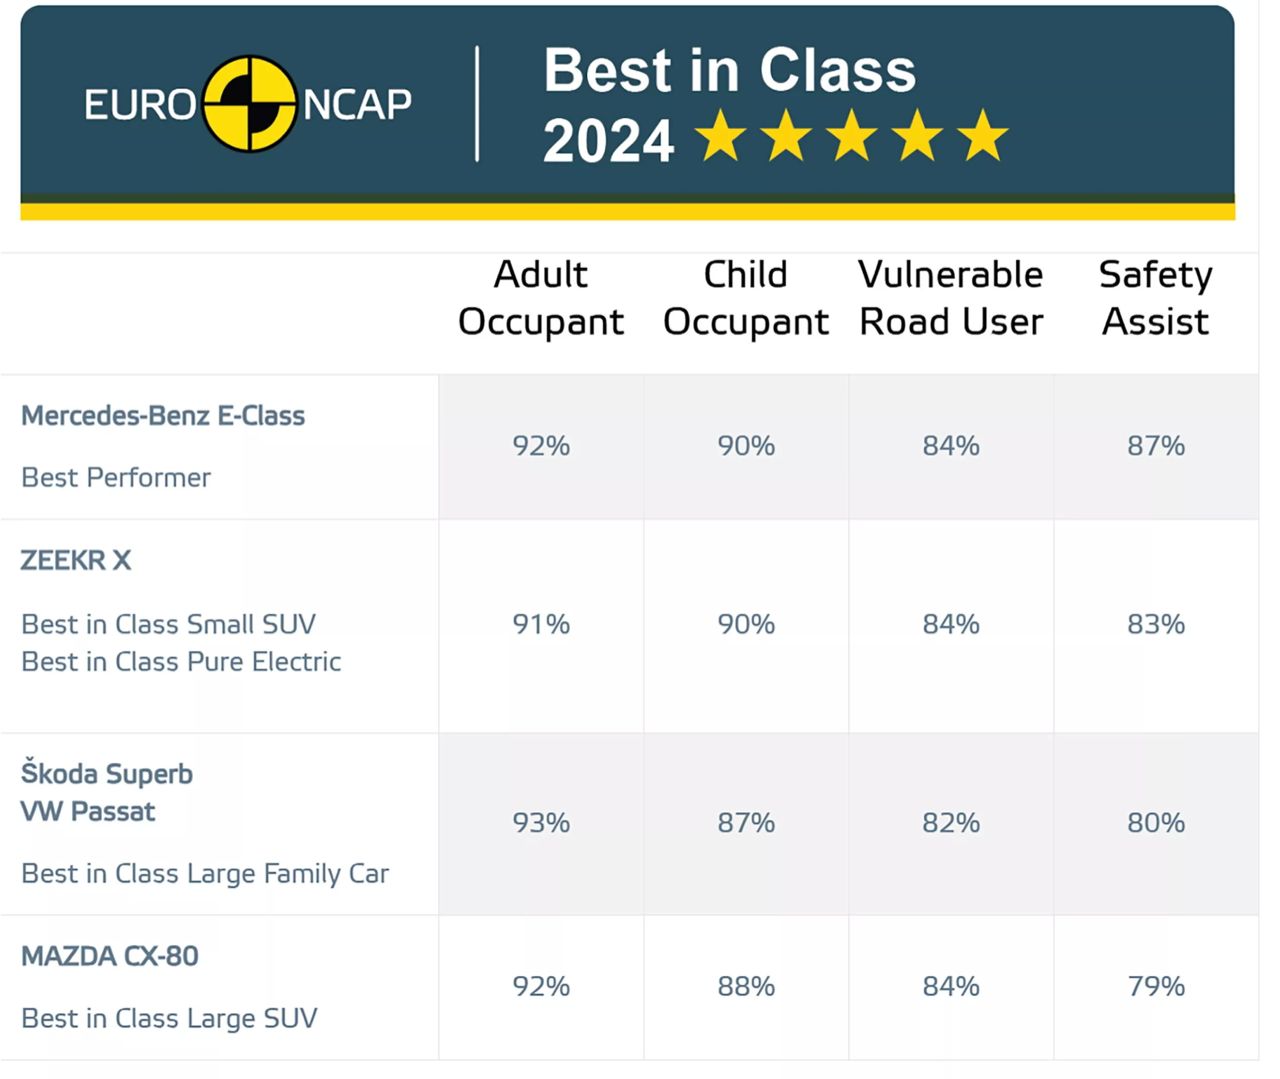Open the Mercedes-Benz E-Class link

coord(163,416)
